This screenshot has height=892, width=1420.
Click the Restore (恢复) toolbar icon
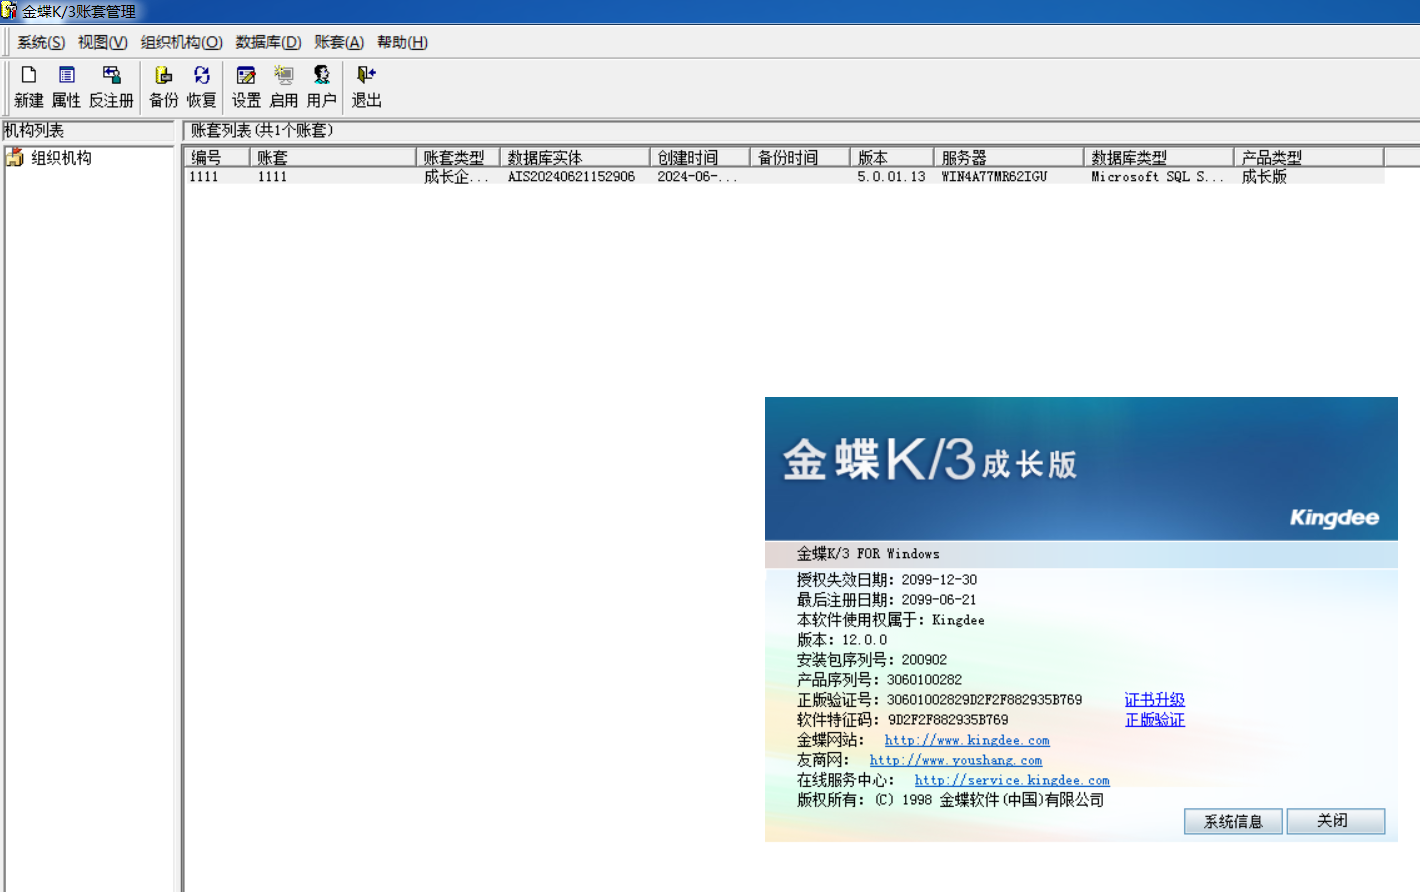coord(201,86)
